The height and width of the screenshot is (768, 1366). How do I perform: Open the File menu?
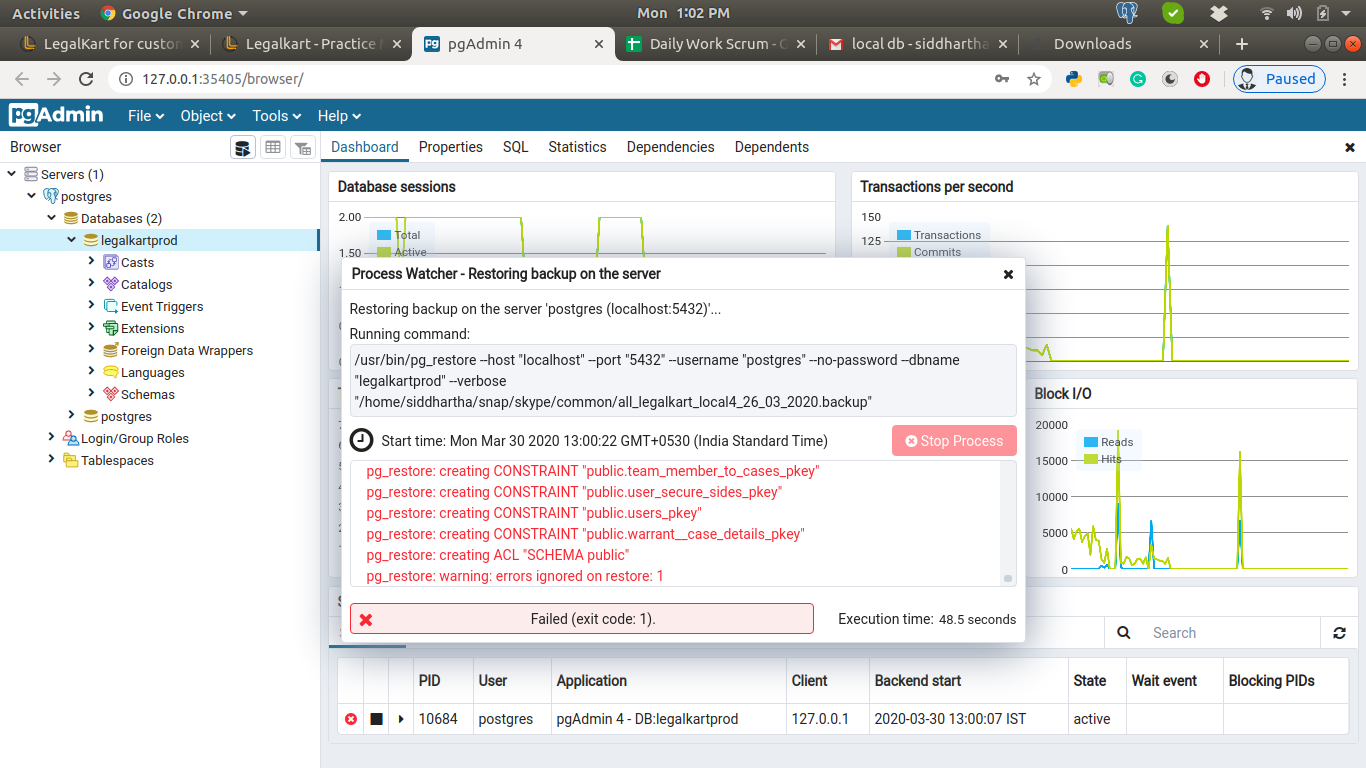[x=146, y=116]
